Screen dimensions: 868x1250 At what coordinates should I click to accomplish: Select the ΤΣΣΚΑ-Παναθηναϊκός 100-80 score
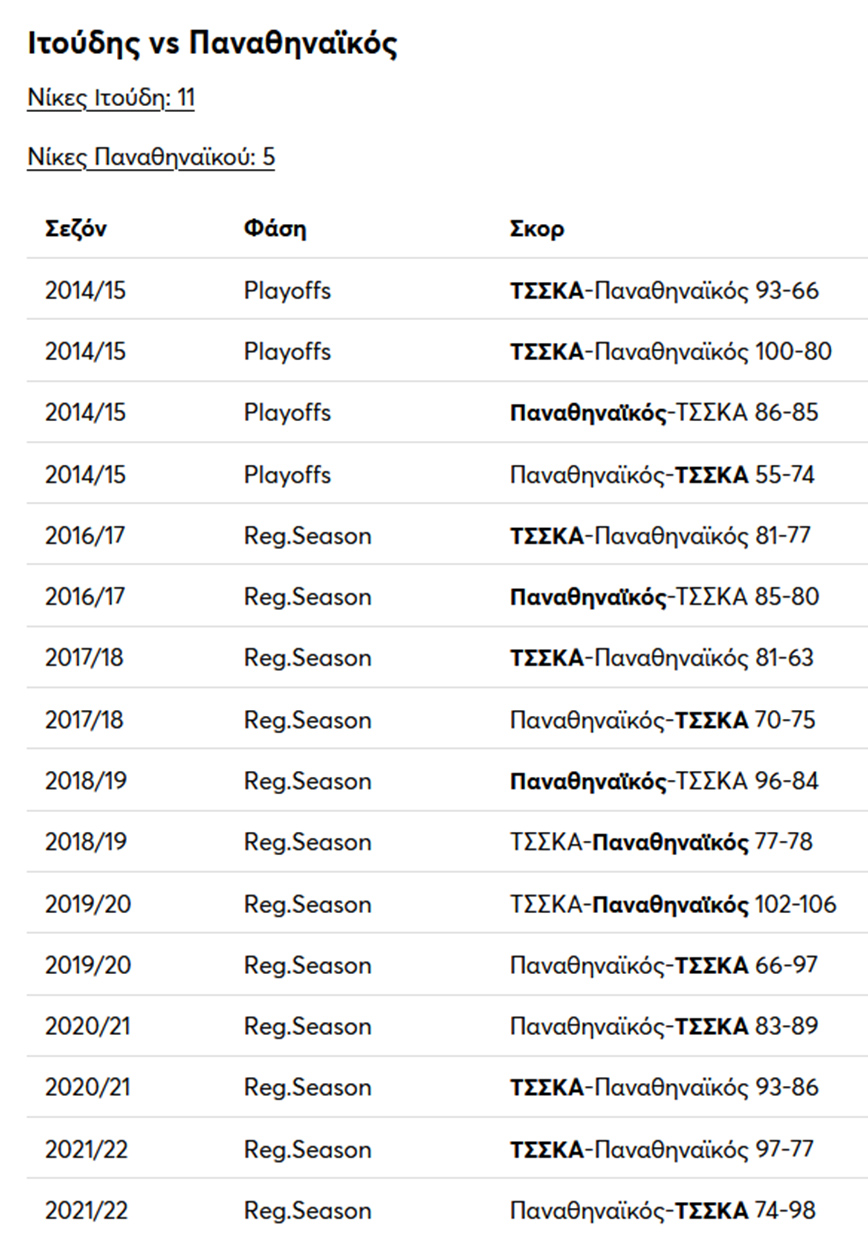(x=670, y=352)
